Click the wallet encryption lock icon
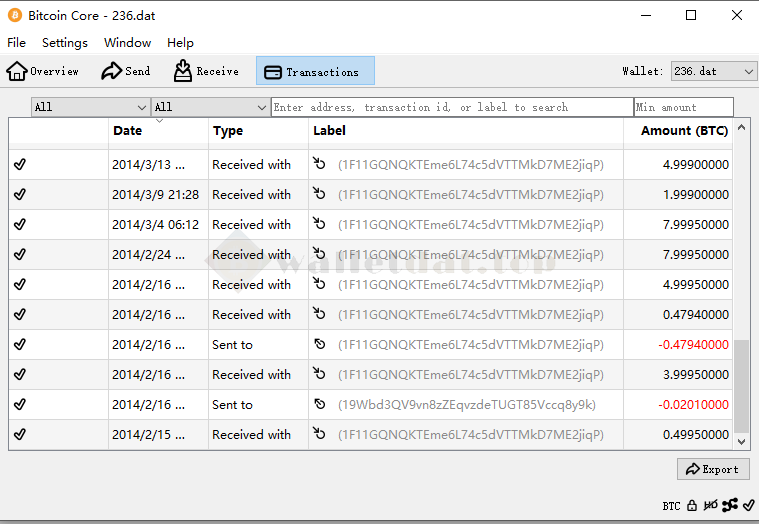The image size is (759, 524). click(692, 506)
